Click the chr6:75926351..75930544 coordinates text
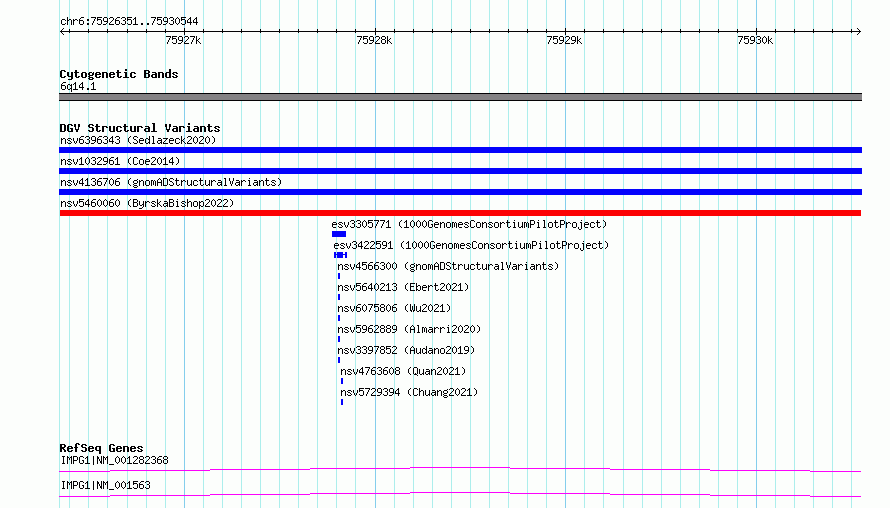890x508 pixels. tap(129, 22)
